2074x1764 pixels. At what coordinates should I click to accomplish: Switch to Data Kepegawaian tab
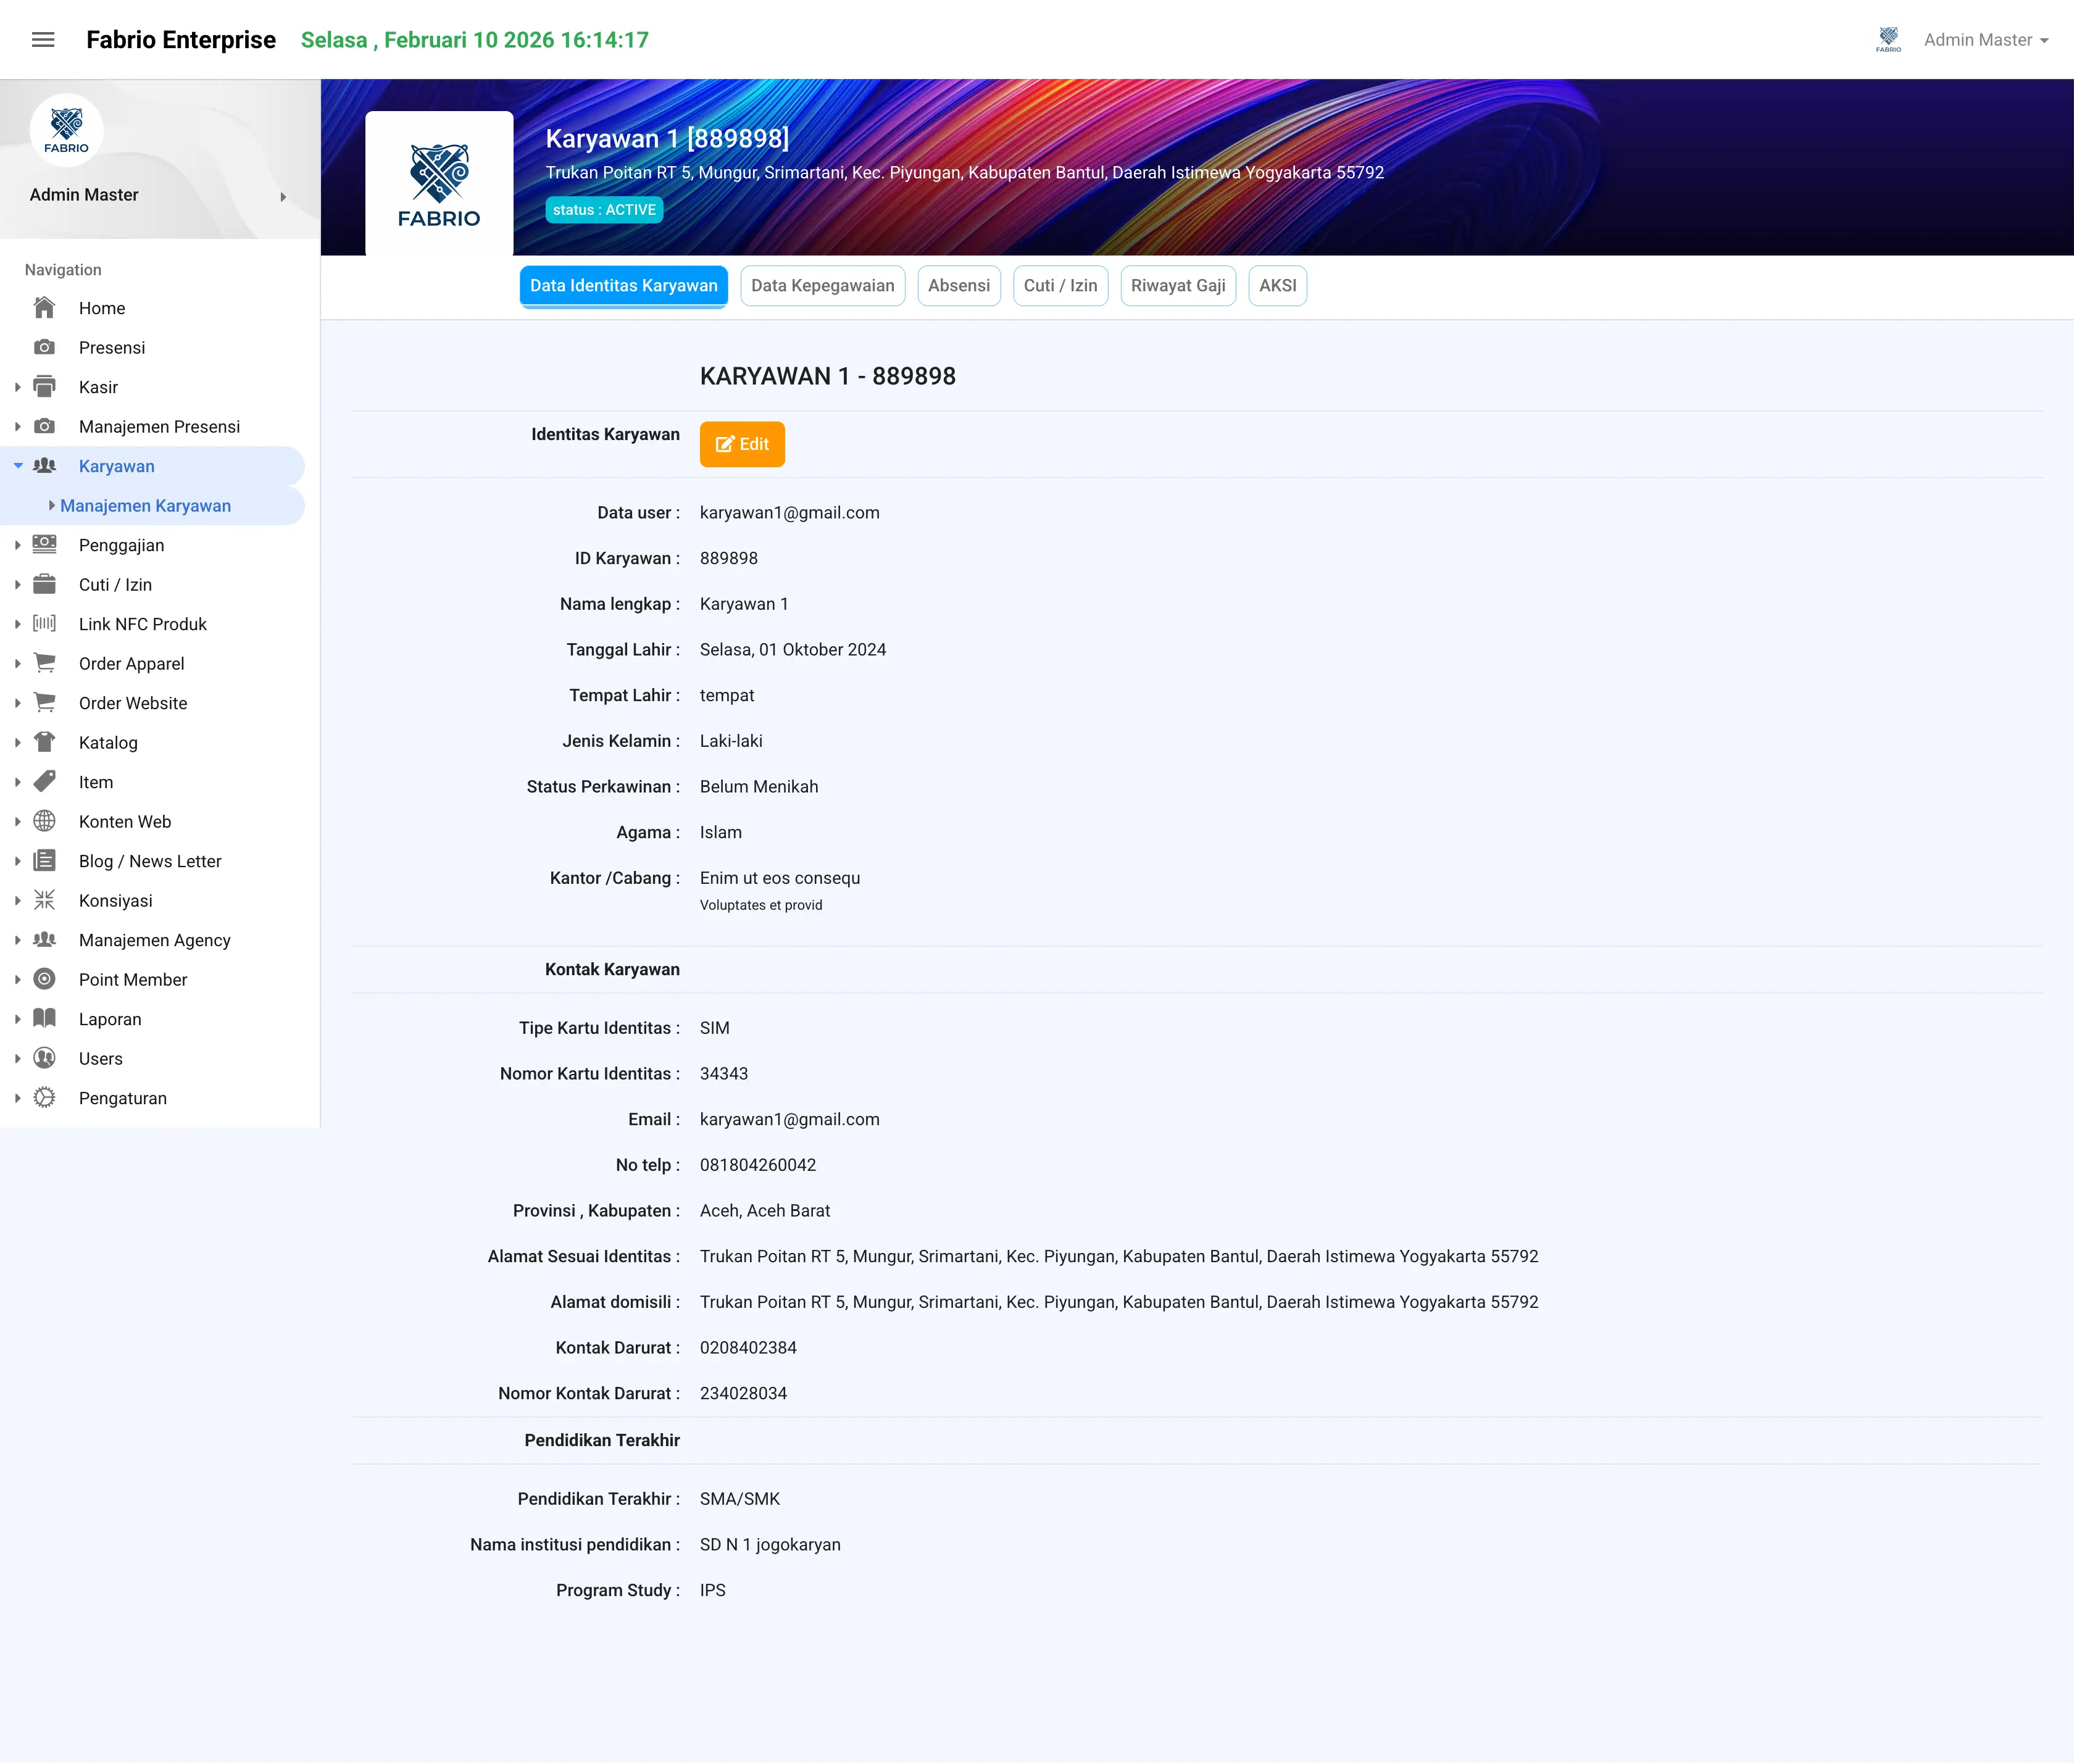click(822, 286)
